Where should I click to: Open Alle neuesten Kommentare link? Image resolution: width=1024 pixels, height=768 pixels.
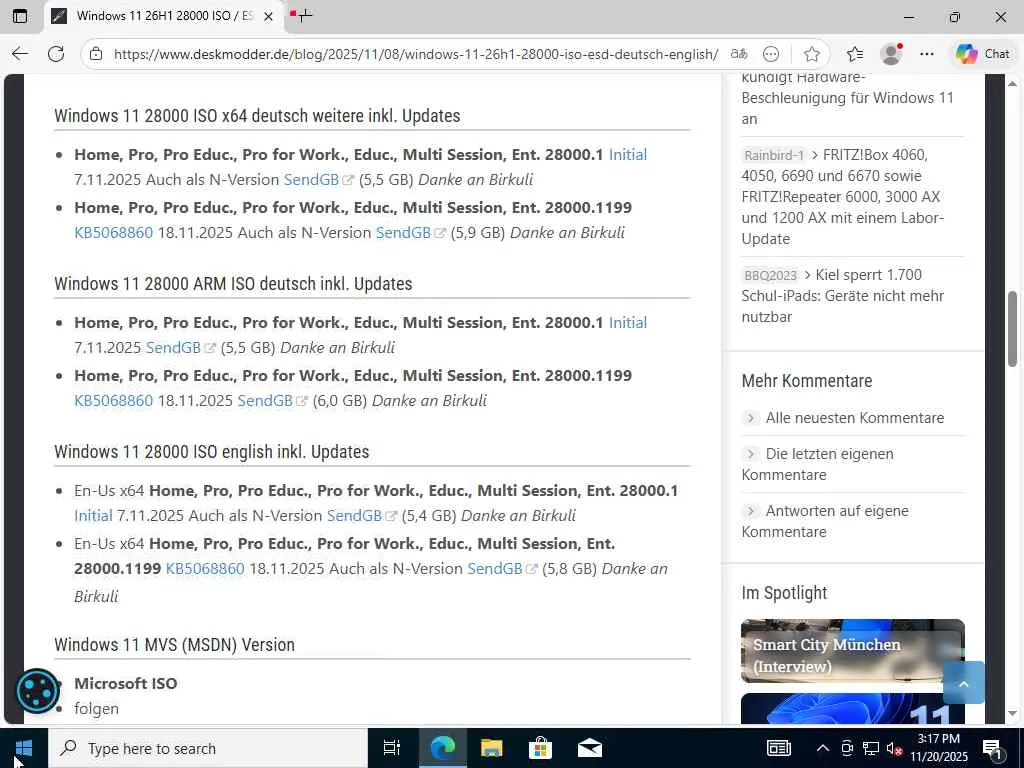(x=855, y=418)
